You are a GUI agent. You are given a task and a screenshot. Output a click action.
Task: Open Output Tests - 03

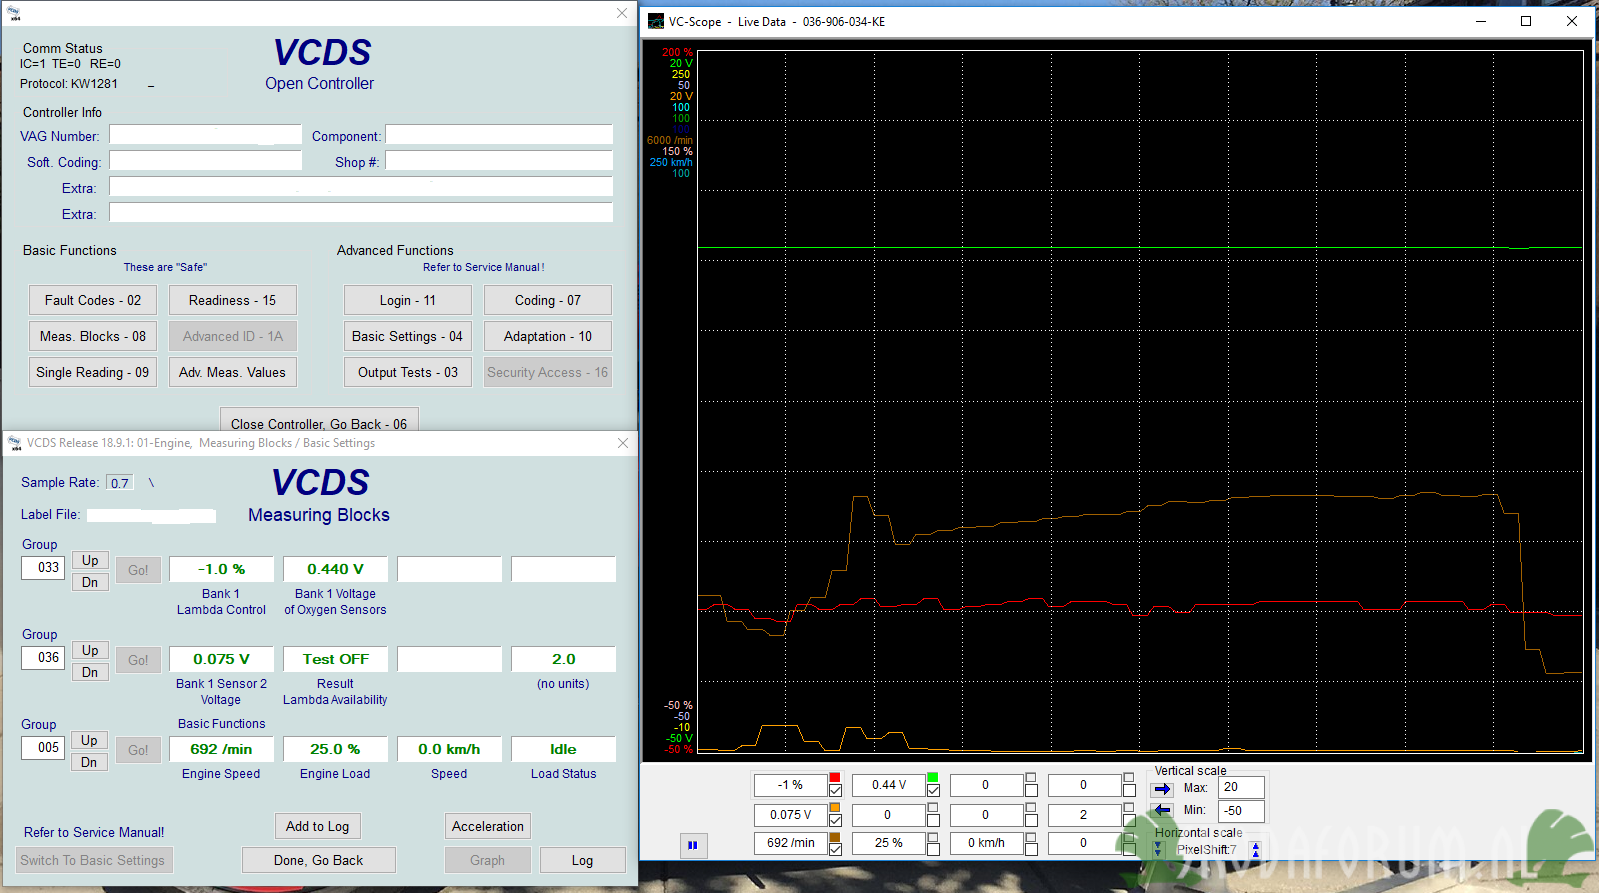tap(408, 372)
